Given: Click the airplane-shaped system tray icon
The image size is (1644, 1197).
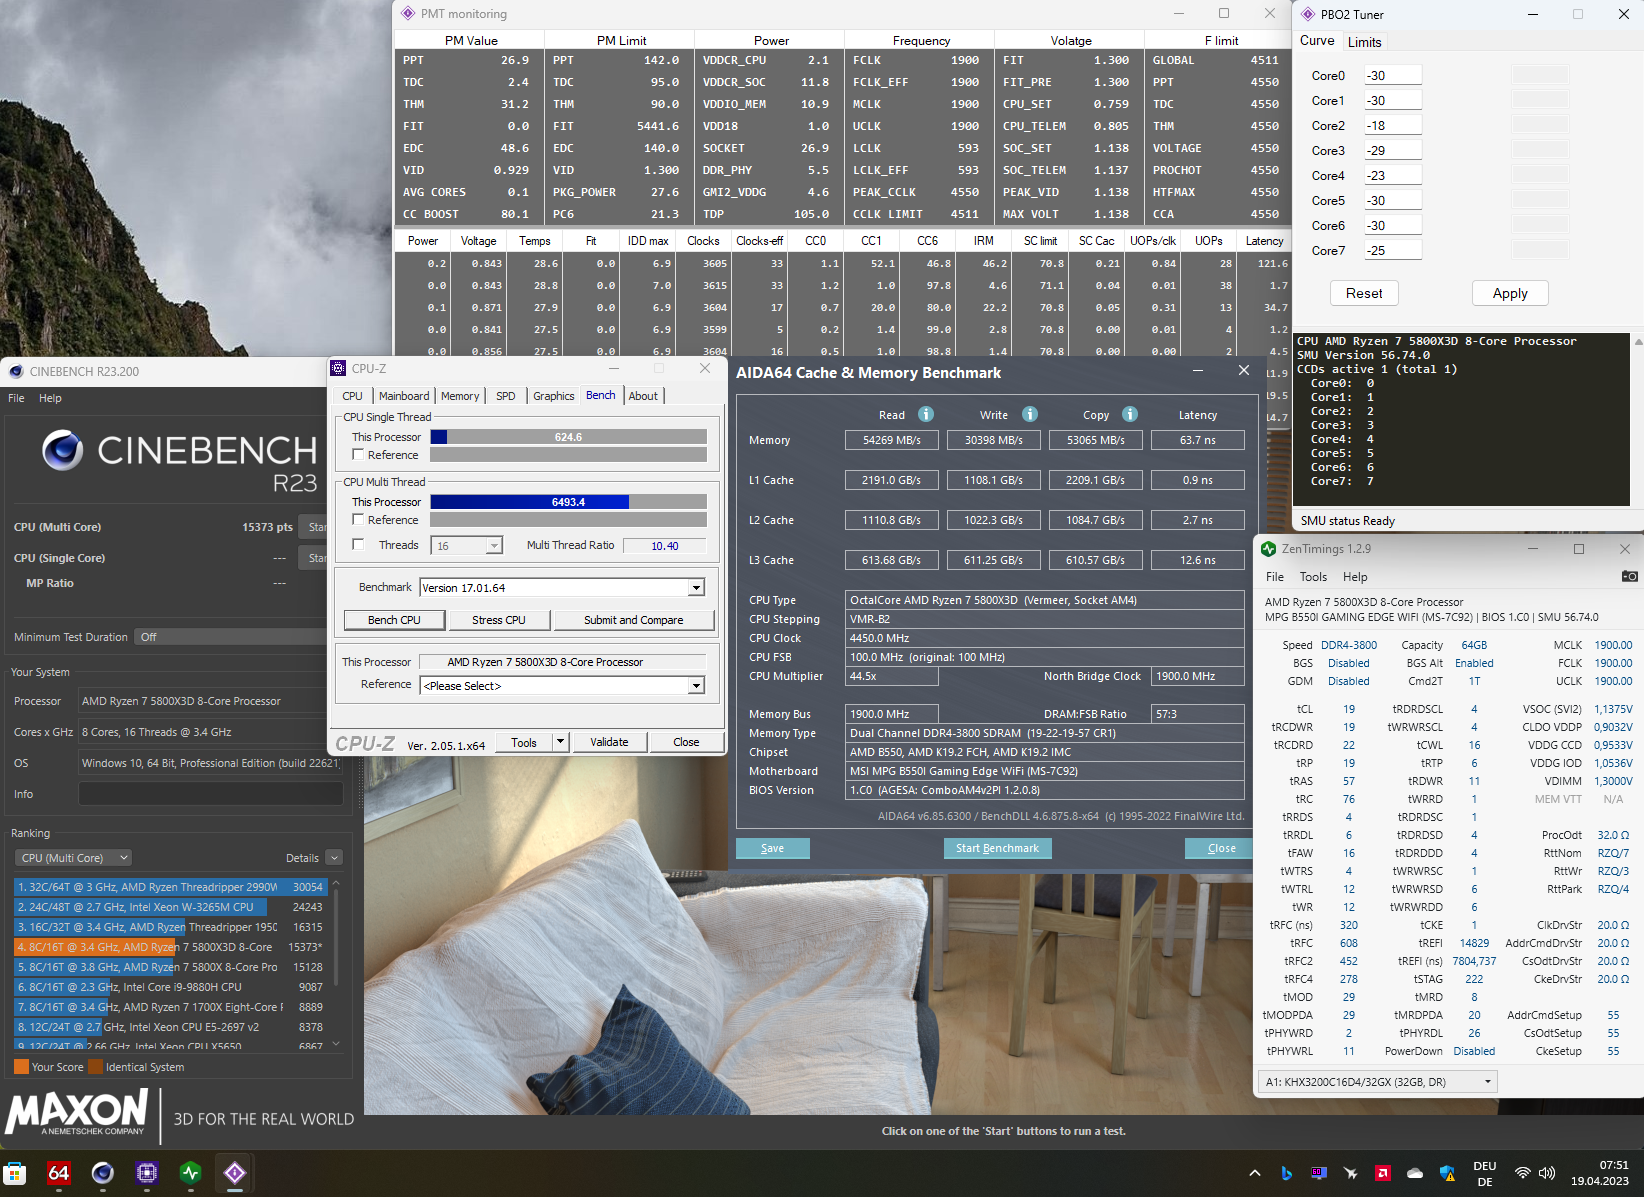Looking at the screenshot, I should pyautogui.click(x=1351, y=1173).
